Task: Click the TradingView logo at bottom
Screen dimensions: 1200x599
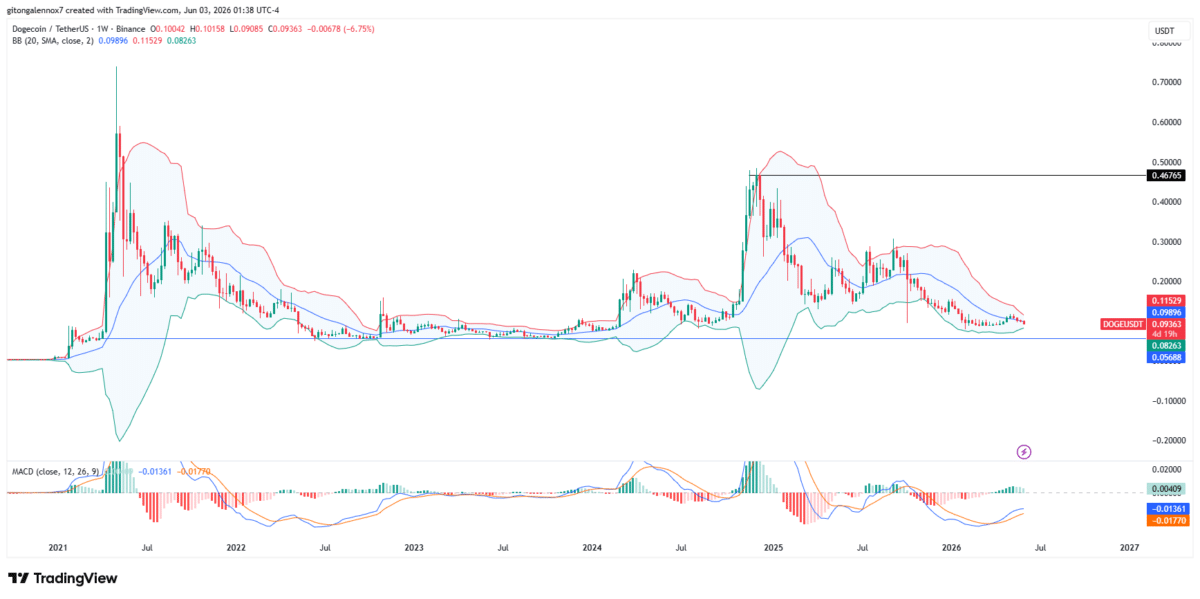Action: pos(62,578)
